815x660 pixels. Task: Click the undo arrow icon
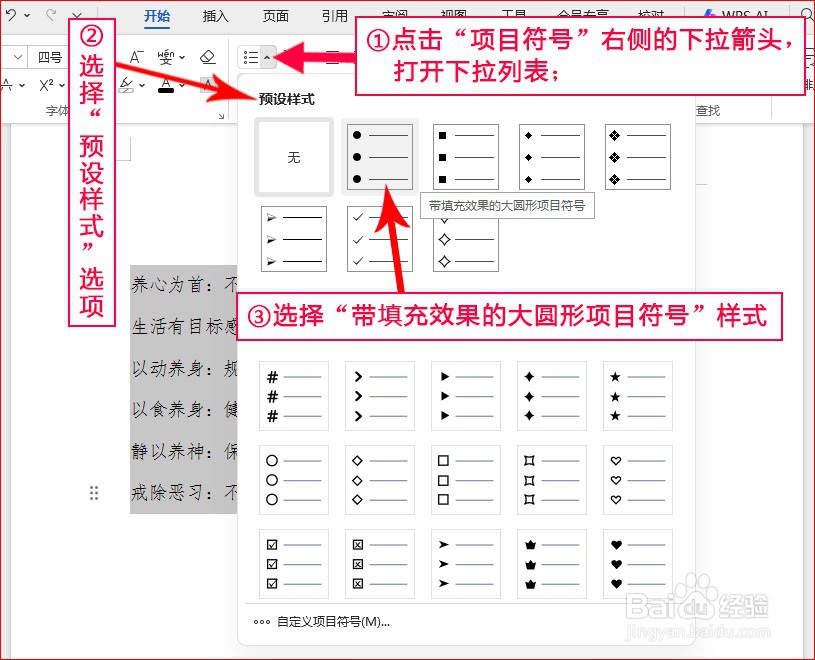coord(10,13)
